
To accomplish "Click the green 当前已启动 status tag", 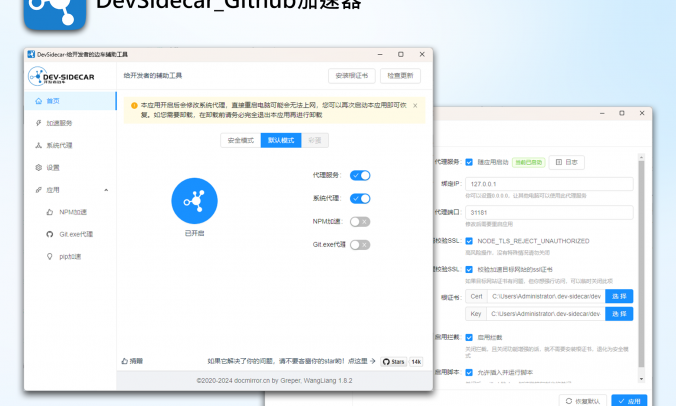I will 529,162.
